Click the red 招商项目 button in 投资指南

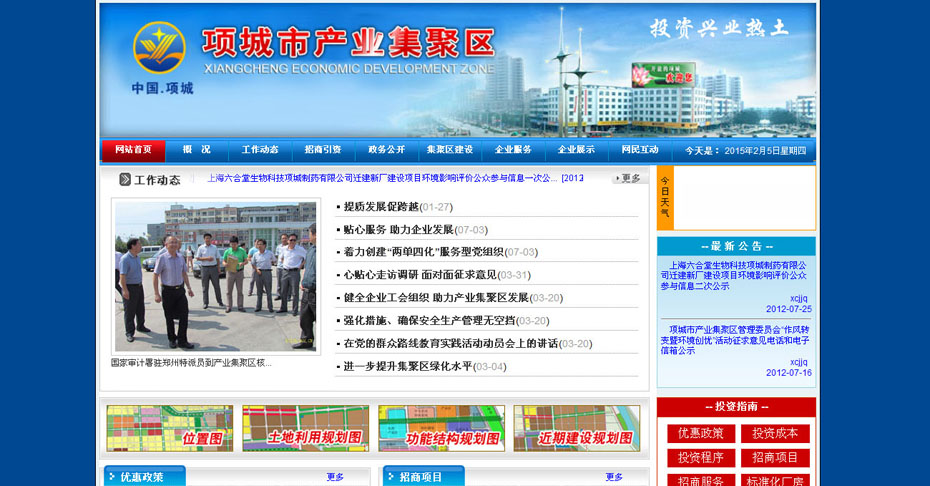point(775,458)
